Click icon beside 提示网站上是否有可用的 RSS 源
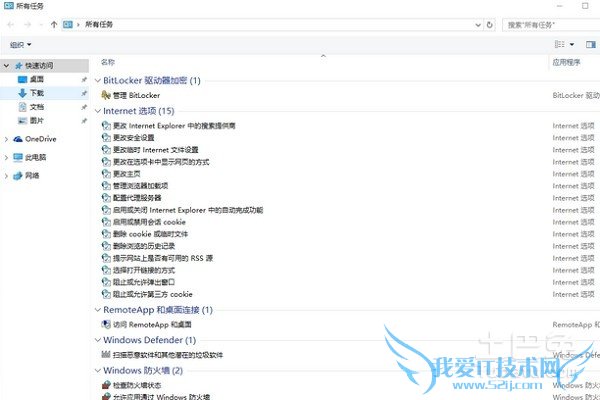Screen dimensions: 600x400 coord(106,258)
